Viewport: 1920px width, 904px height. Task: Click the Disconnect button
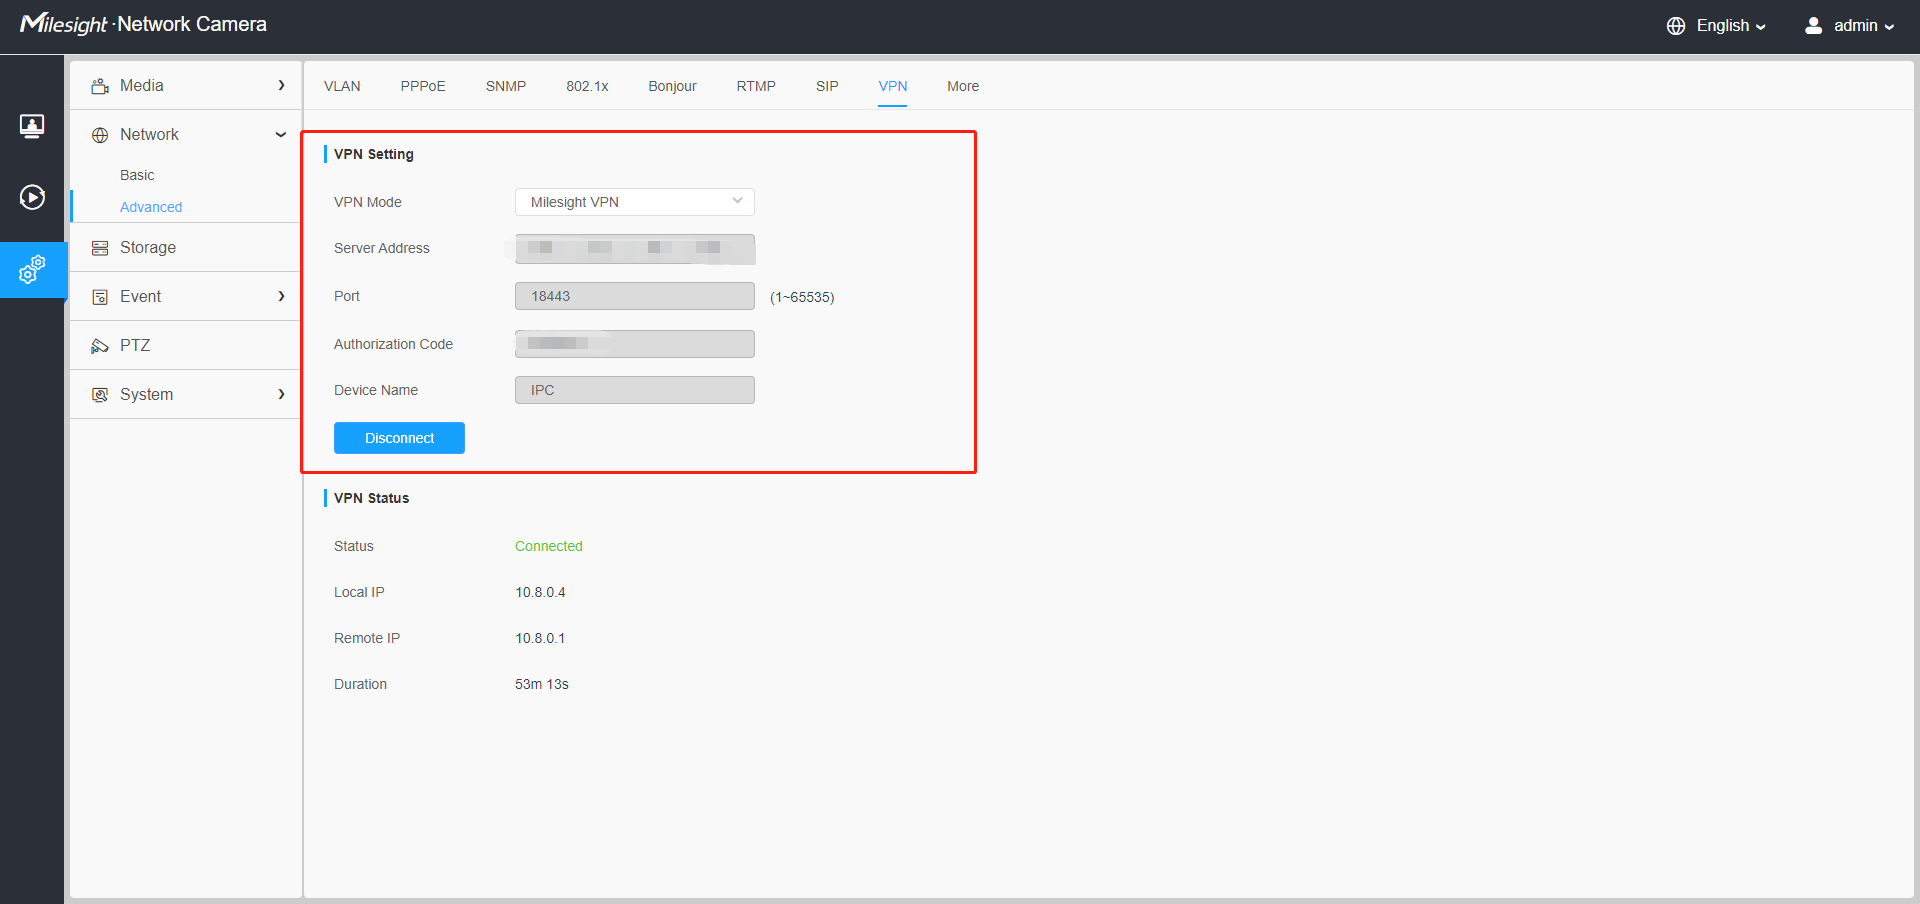click(x=399, y=438)
